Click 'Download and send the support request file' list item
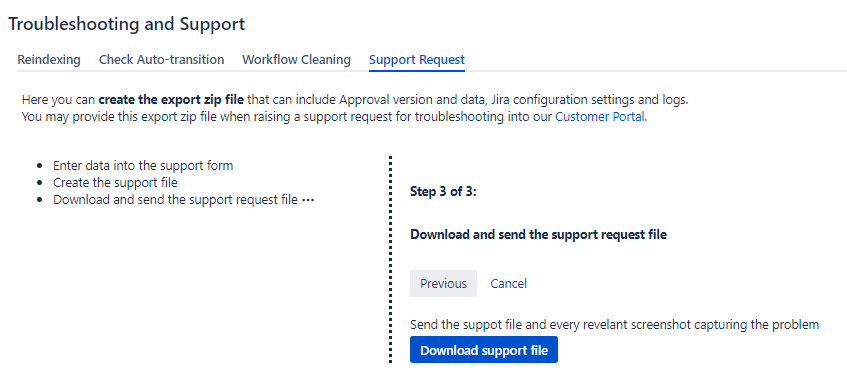The width and height of the screenshot is (847, 391). pos(176,200)
